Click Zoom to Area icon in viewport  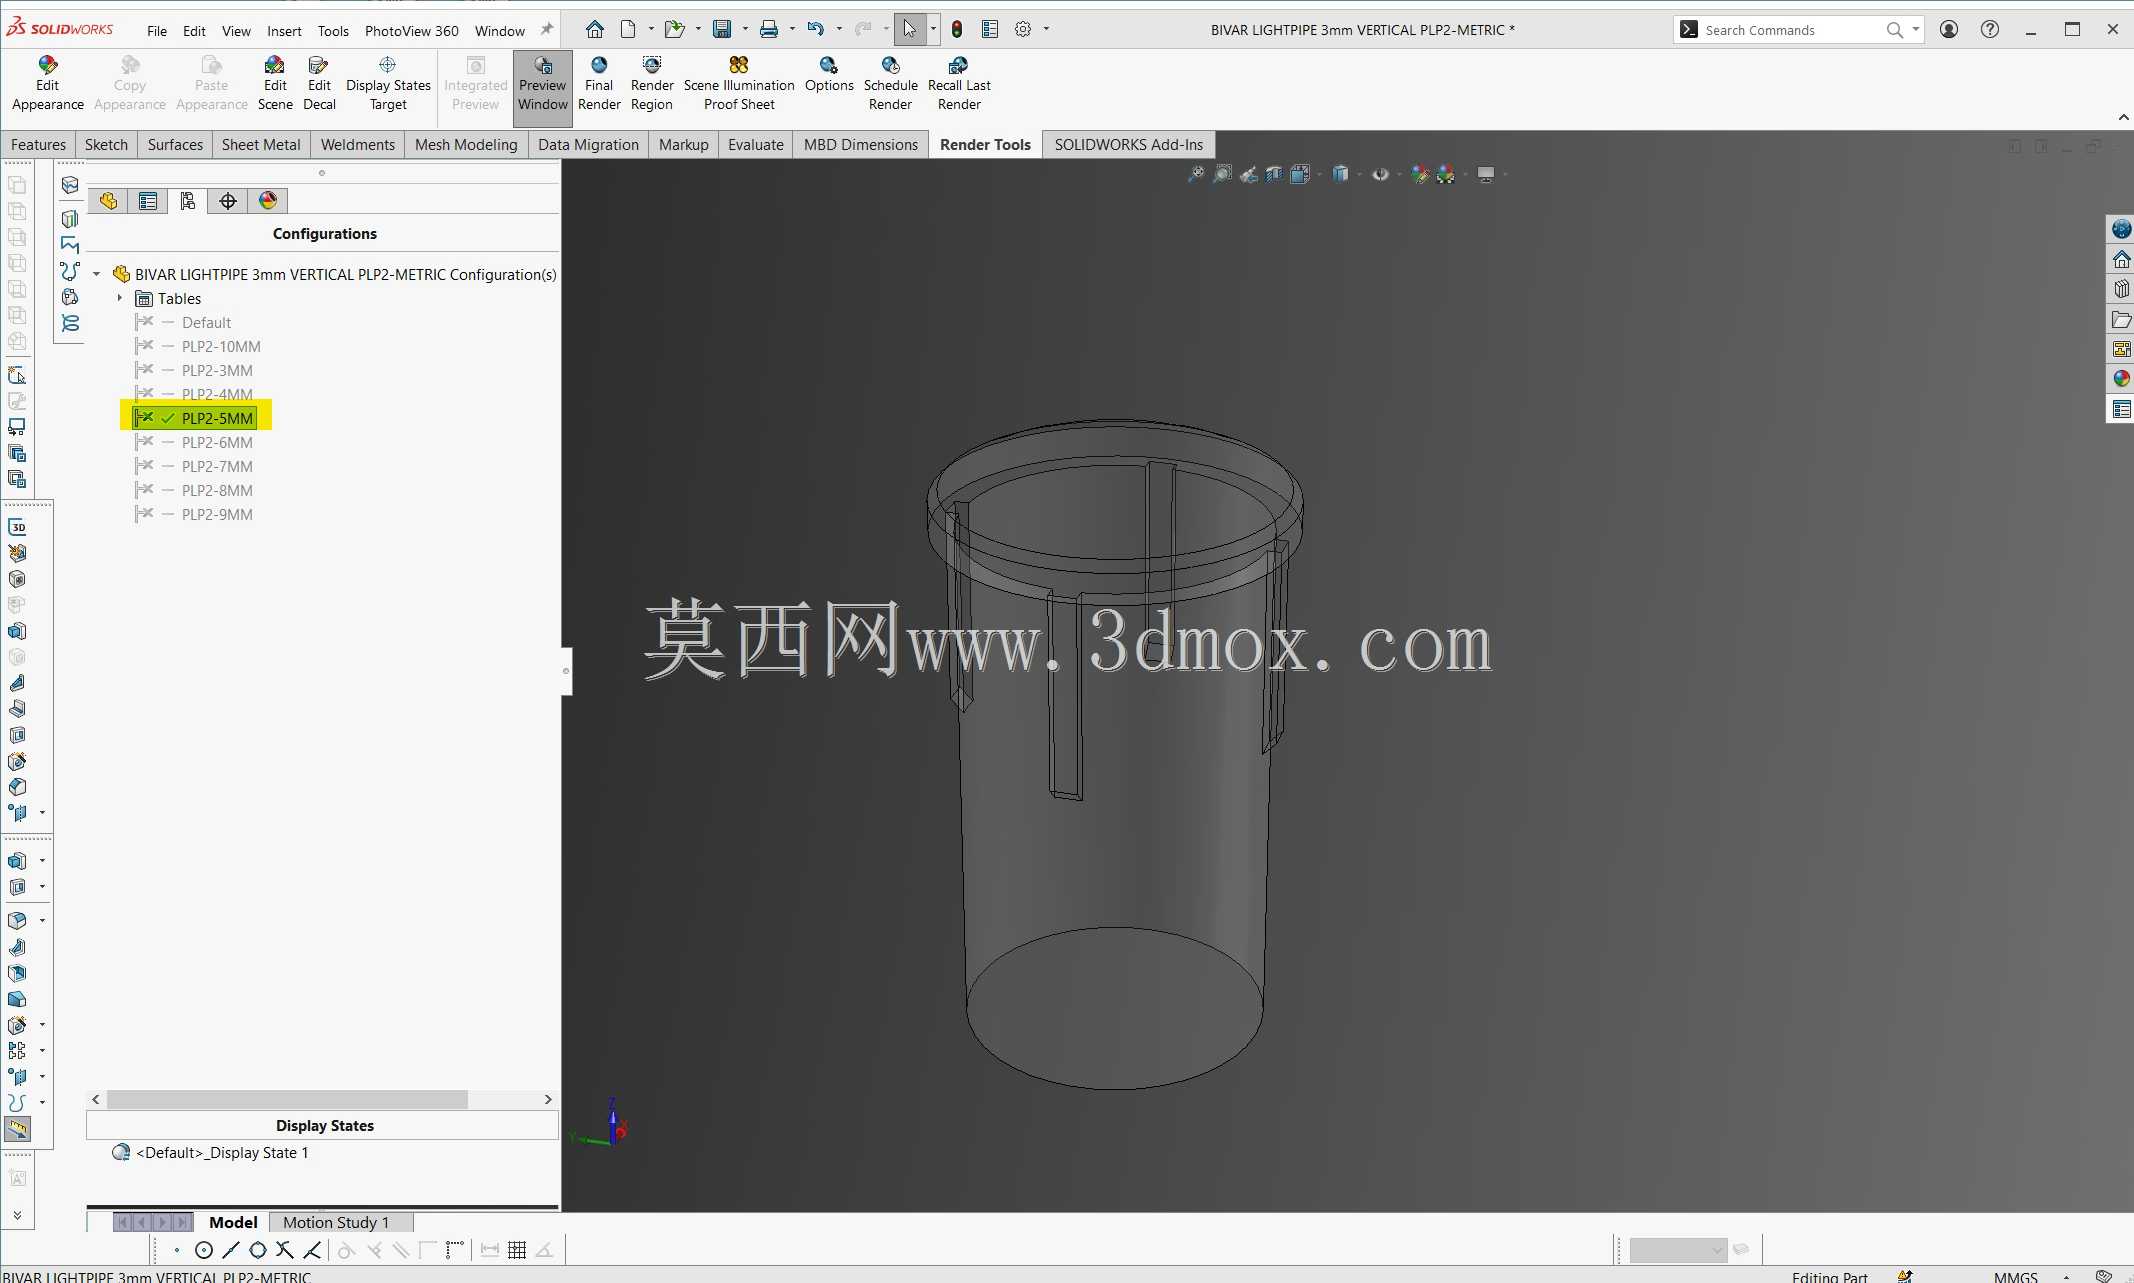1222,174
